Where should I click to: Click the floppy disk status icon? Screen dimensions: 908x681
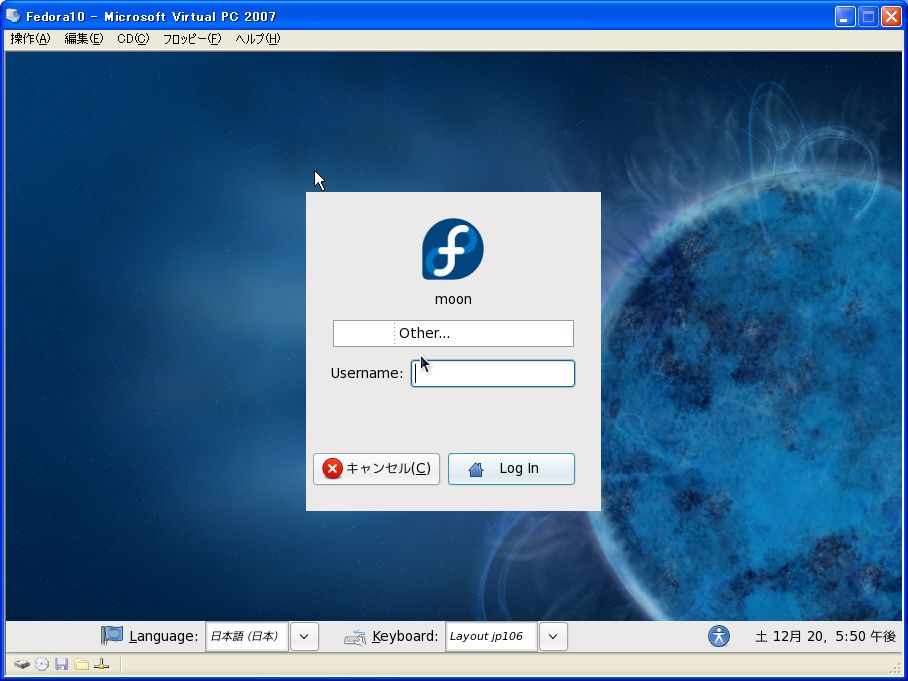pyautogui.click(x=61, y=664)
